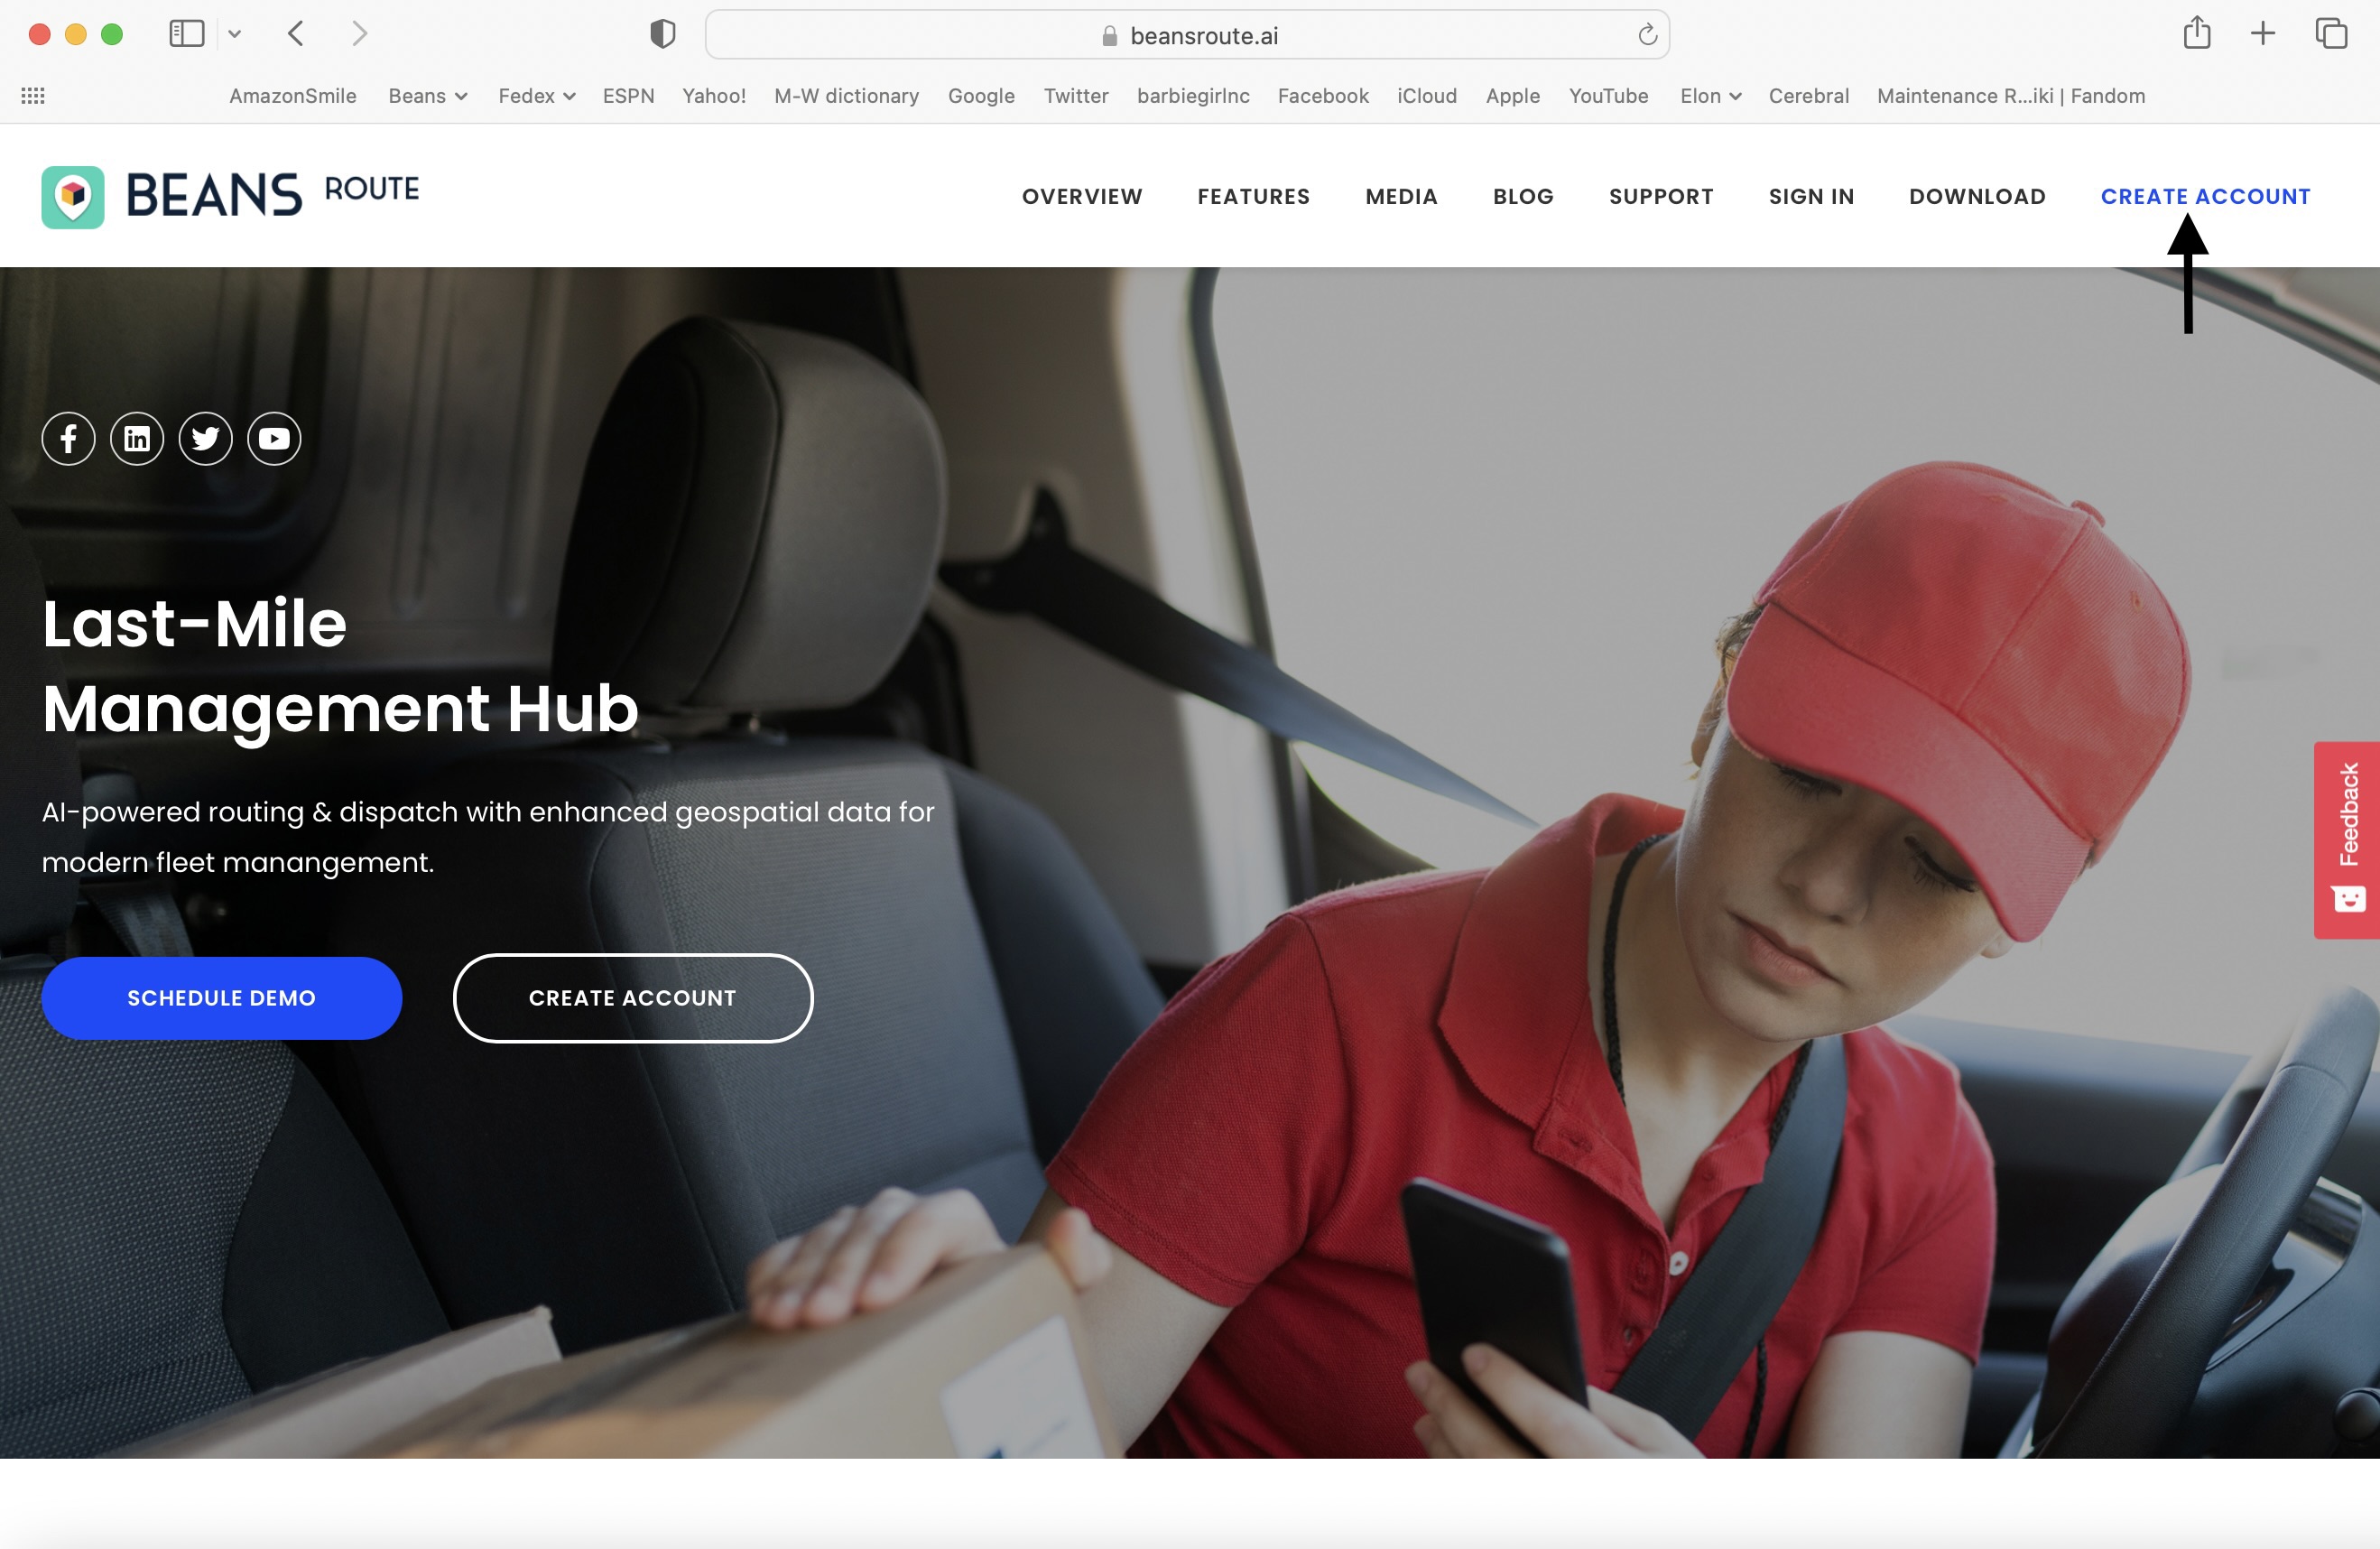Open the tab overview icon
The width and height of the screenshot is (2380, 1549).
[x=2330, y=34]
